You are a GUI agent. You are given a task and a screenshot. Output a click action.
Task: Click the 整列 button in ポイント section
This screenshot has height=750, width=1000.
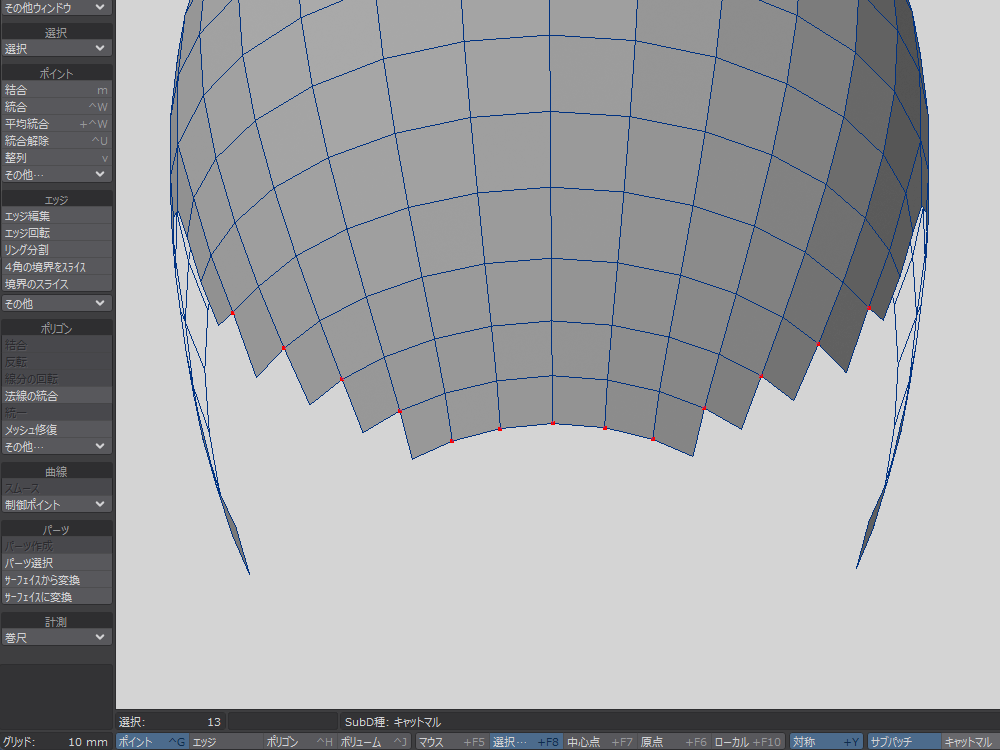(56, 158)
